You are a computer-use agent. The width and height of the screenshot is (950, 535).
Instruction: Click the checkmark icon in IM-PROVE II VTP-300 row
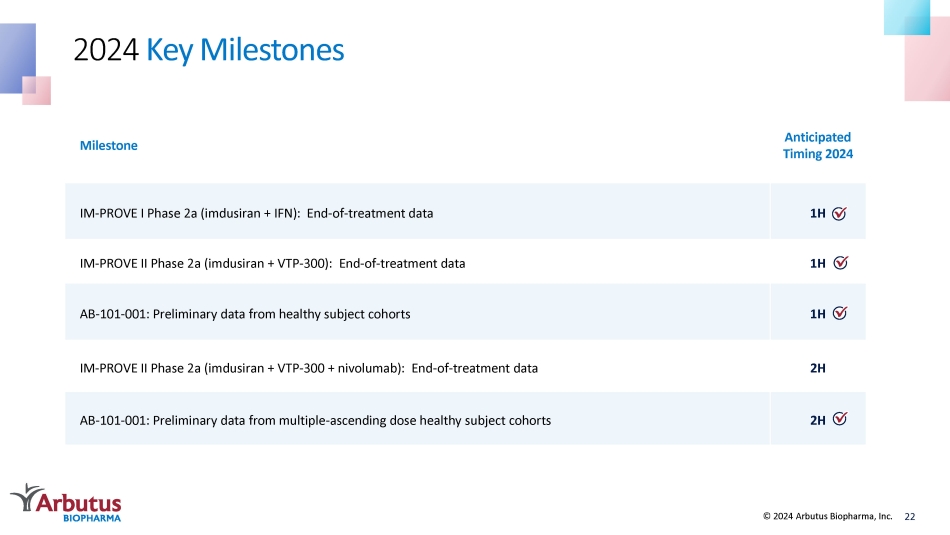tap(840, 262)
